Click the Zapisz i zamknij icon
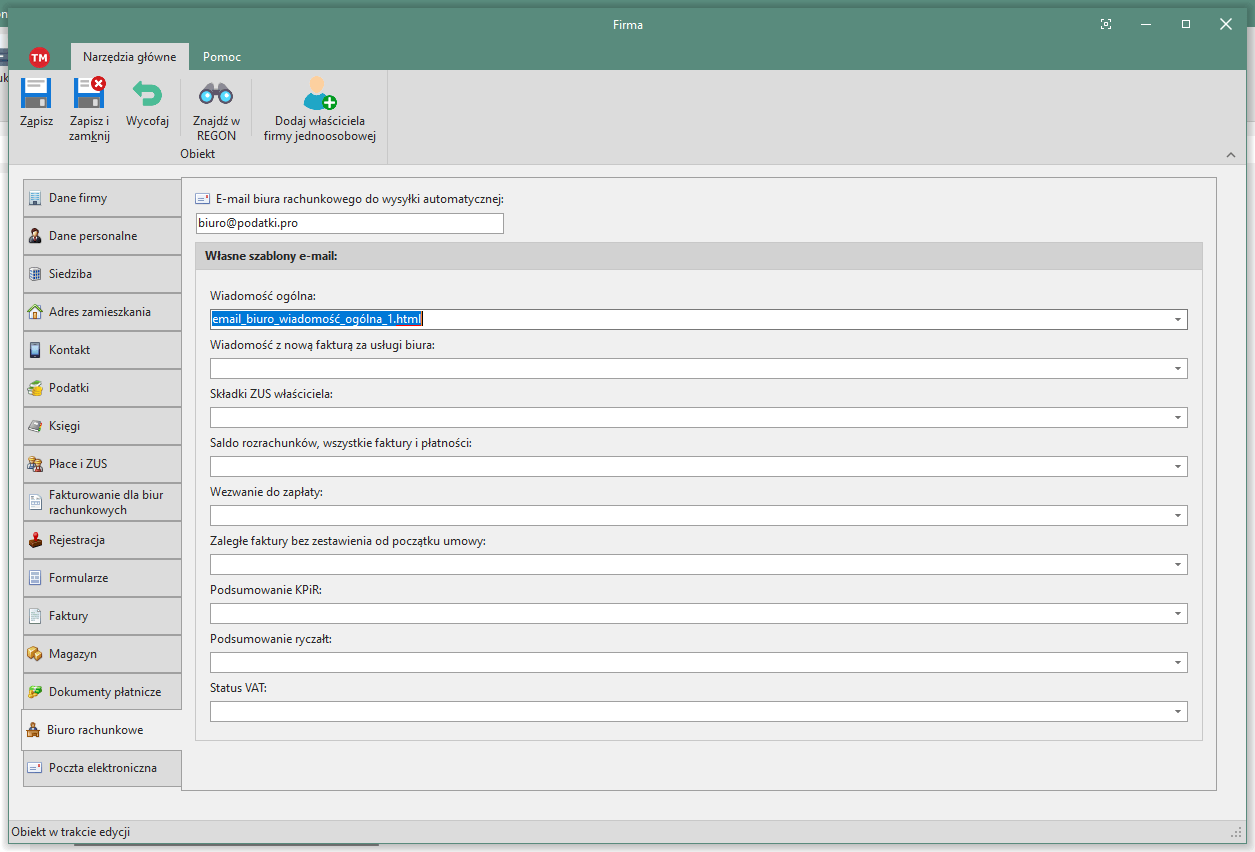Viewport: 1255px width, 852px height. 89,95
